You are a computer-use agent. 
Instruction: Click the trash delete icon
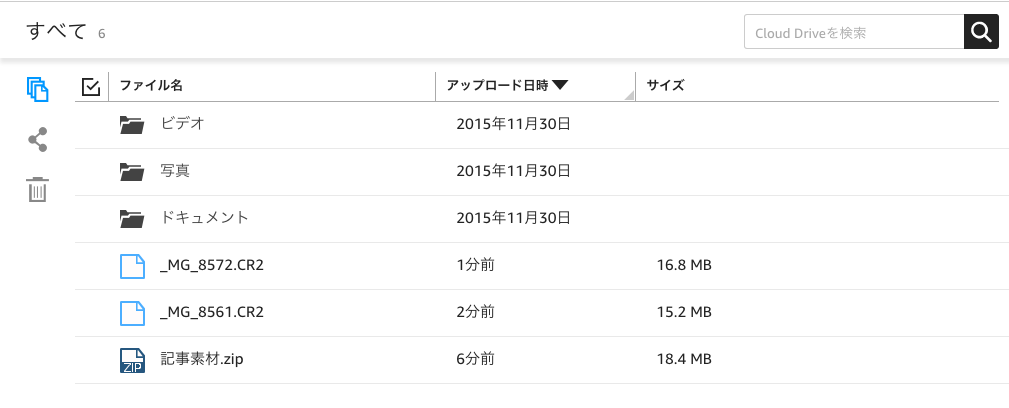[38, 189]
